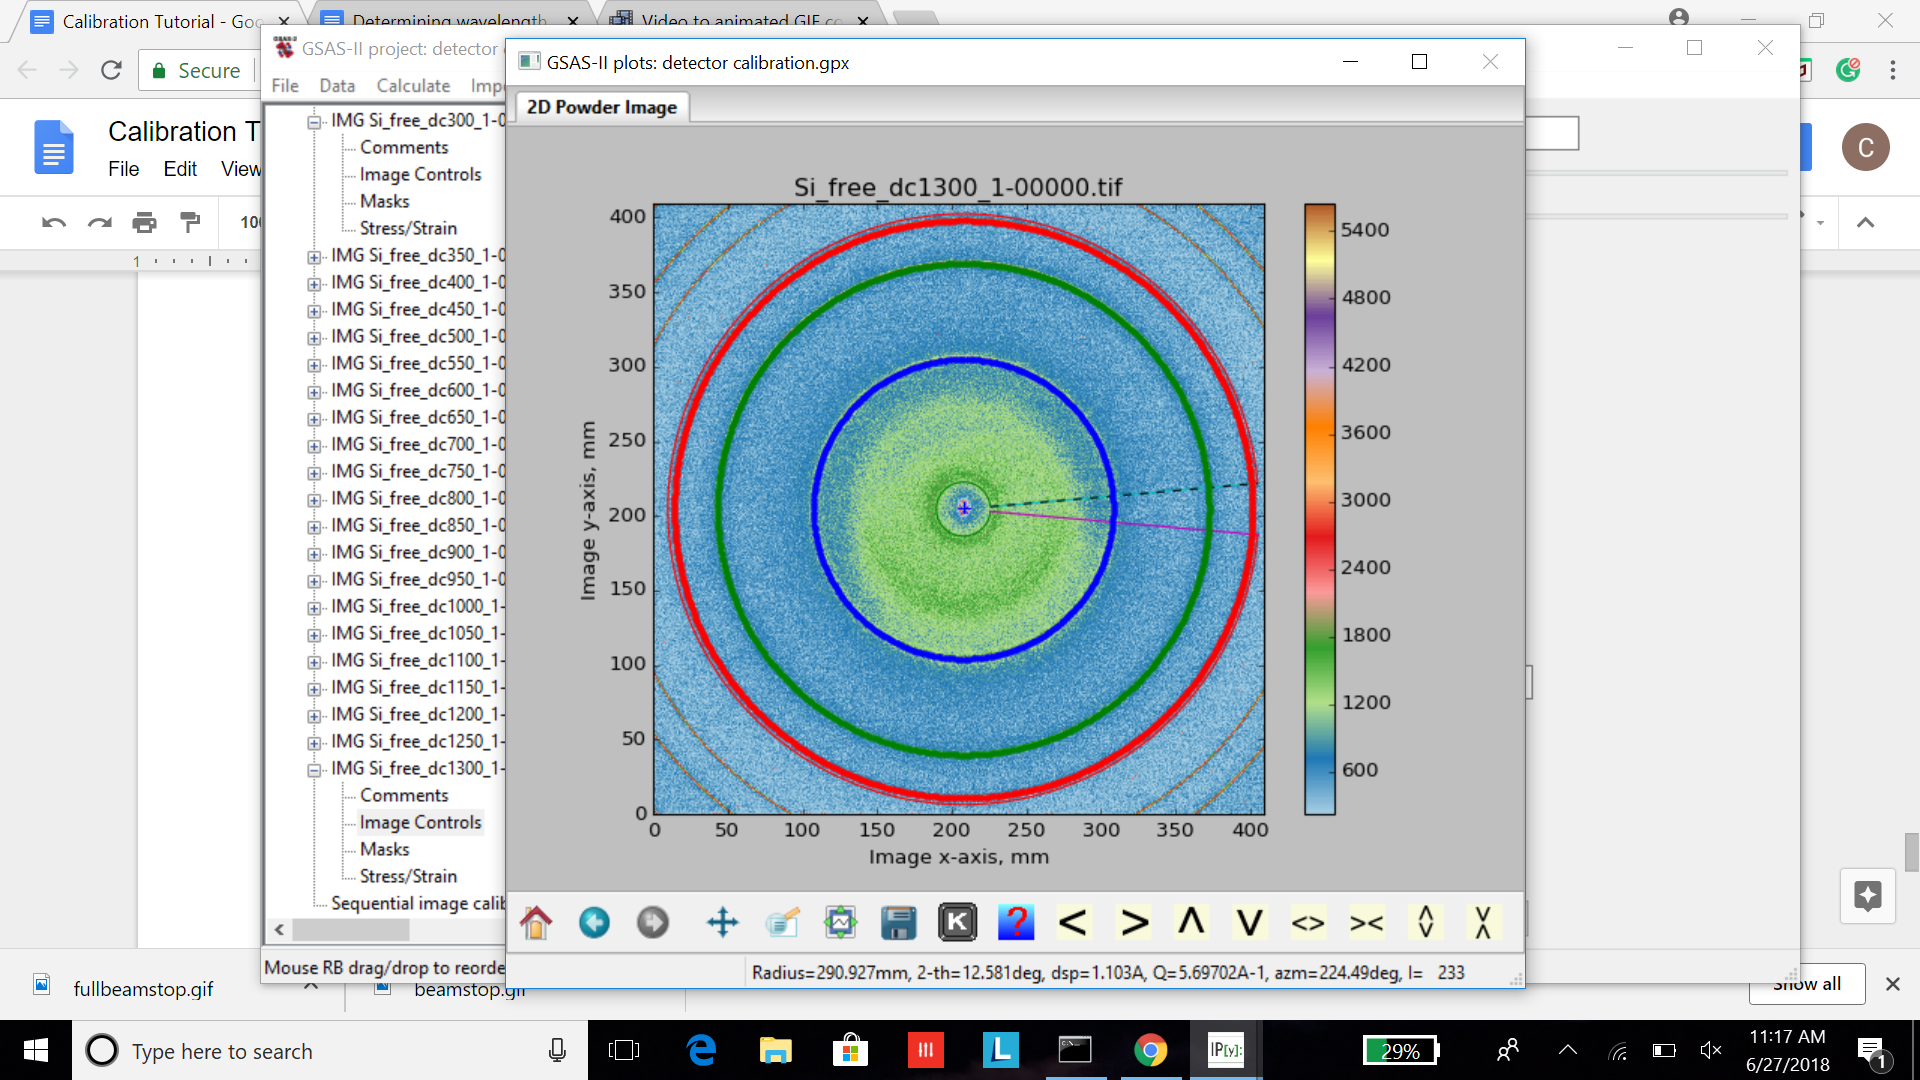The image size is (1920, 1080).
Task: Go back to previous plot view
Action: 594,922
